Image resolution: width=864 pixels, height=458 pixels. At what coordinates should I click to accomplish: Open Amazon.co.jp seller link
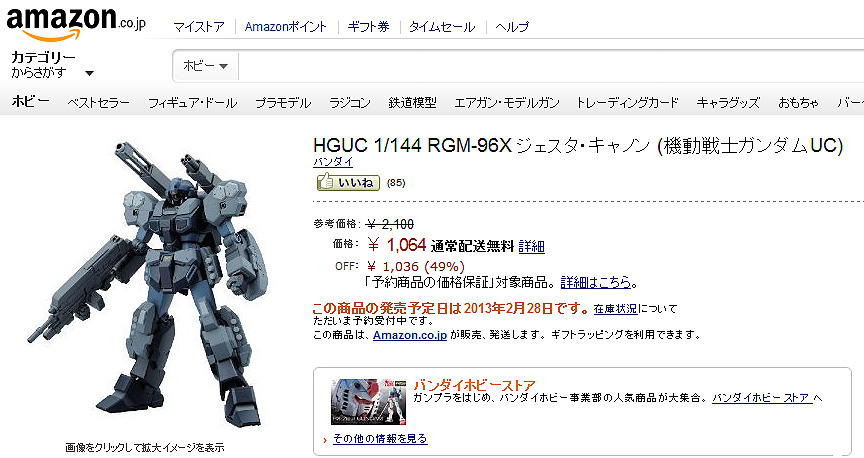pos(410,335)
